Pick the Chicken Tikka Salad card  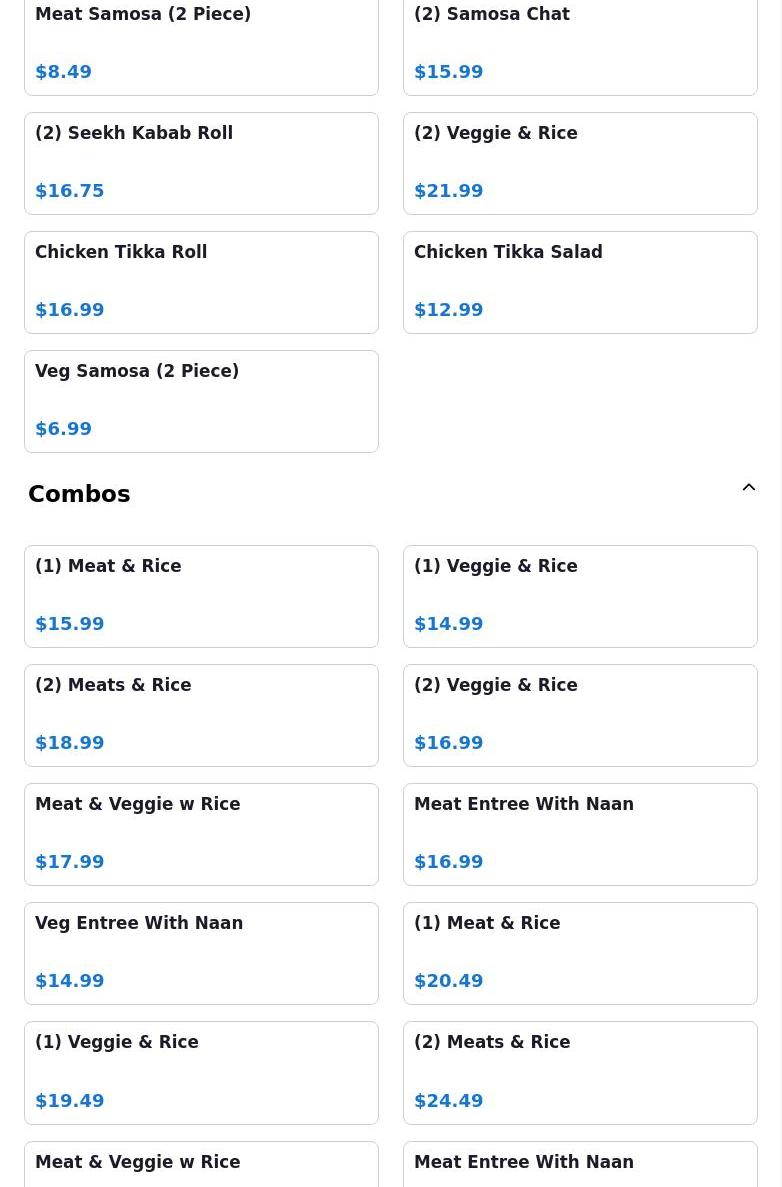pyautogui.click(x=580, y=282)
